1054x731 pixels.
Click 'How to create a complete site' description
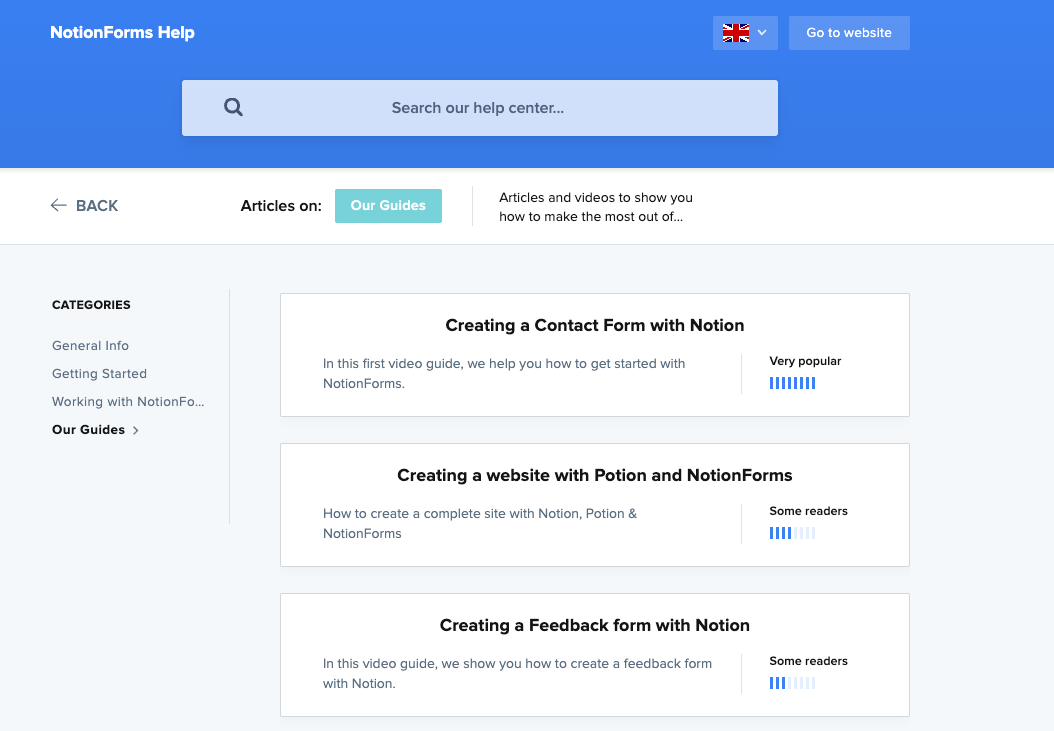tap(480, 523)
